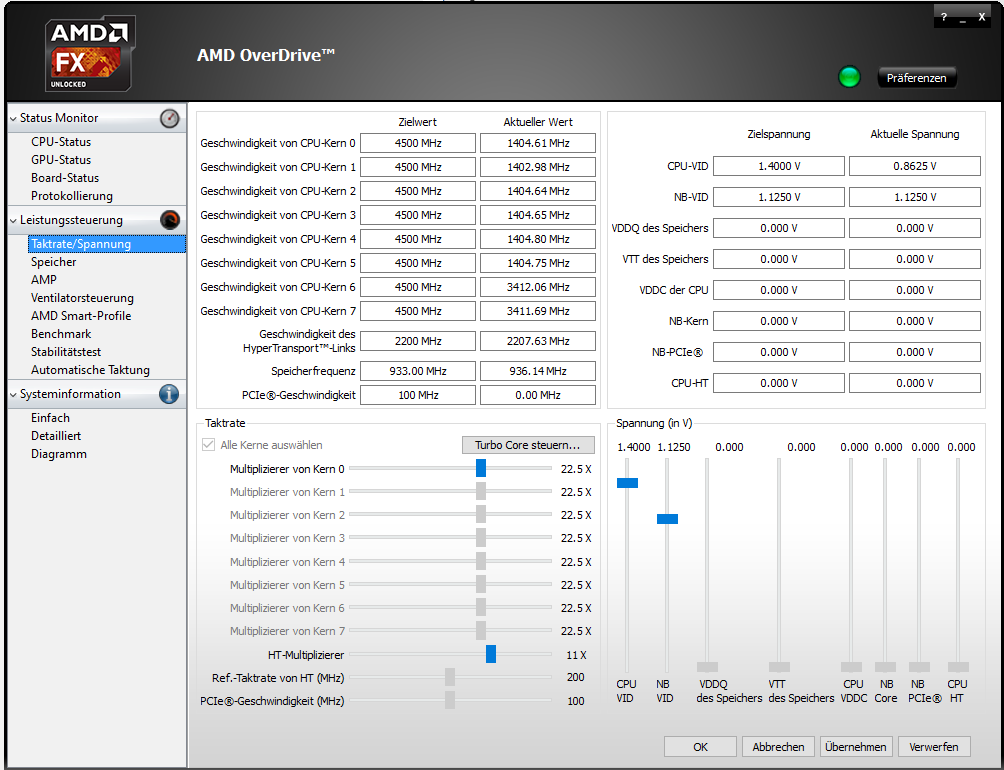
Task: Open the Stabilitätstest page
Action: click(x=66, y=351)
